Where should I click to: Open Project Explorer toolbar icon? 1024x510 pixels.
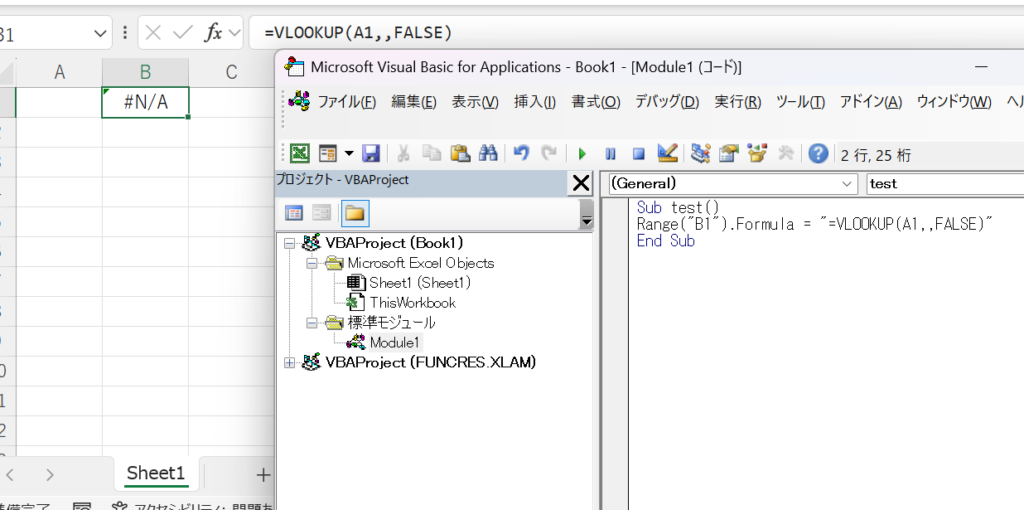click(x=700, y=153)
